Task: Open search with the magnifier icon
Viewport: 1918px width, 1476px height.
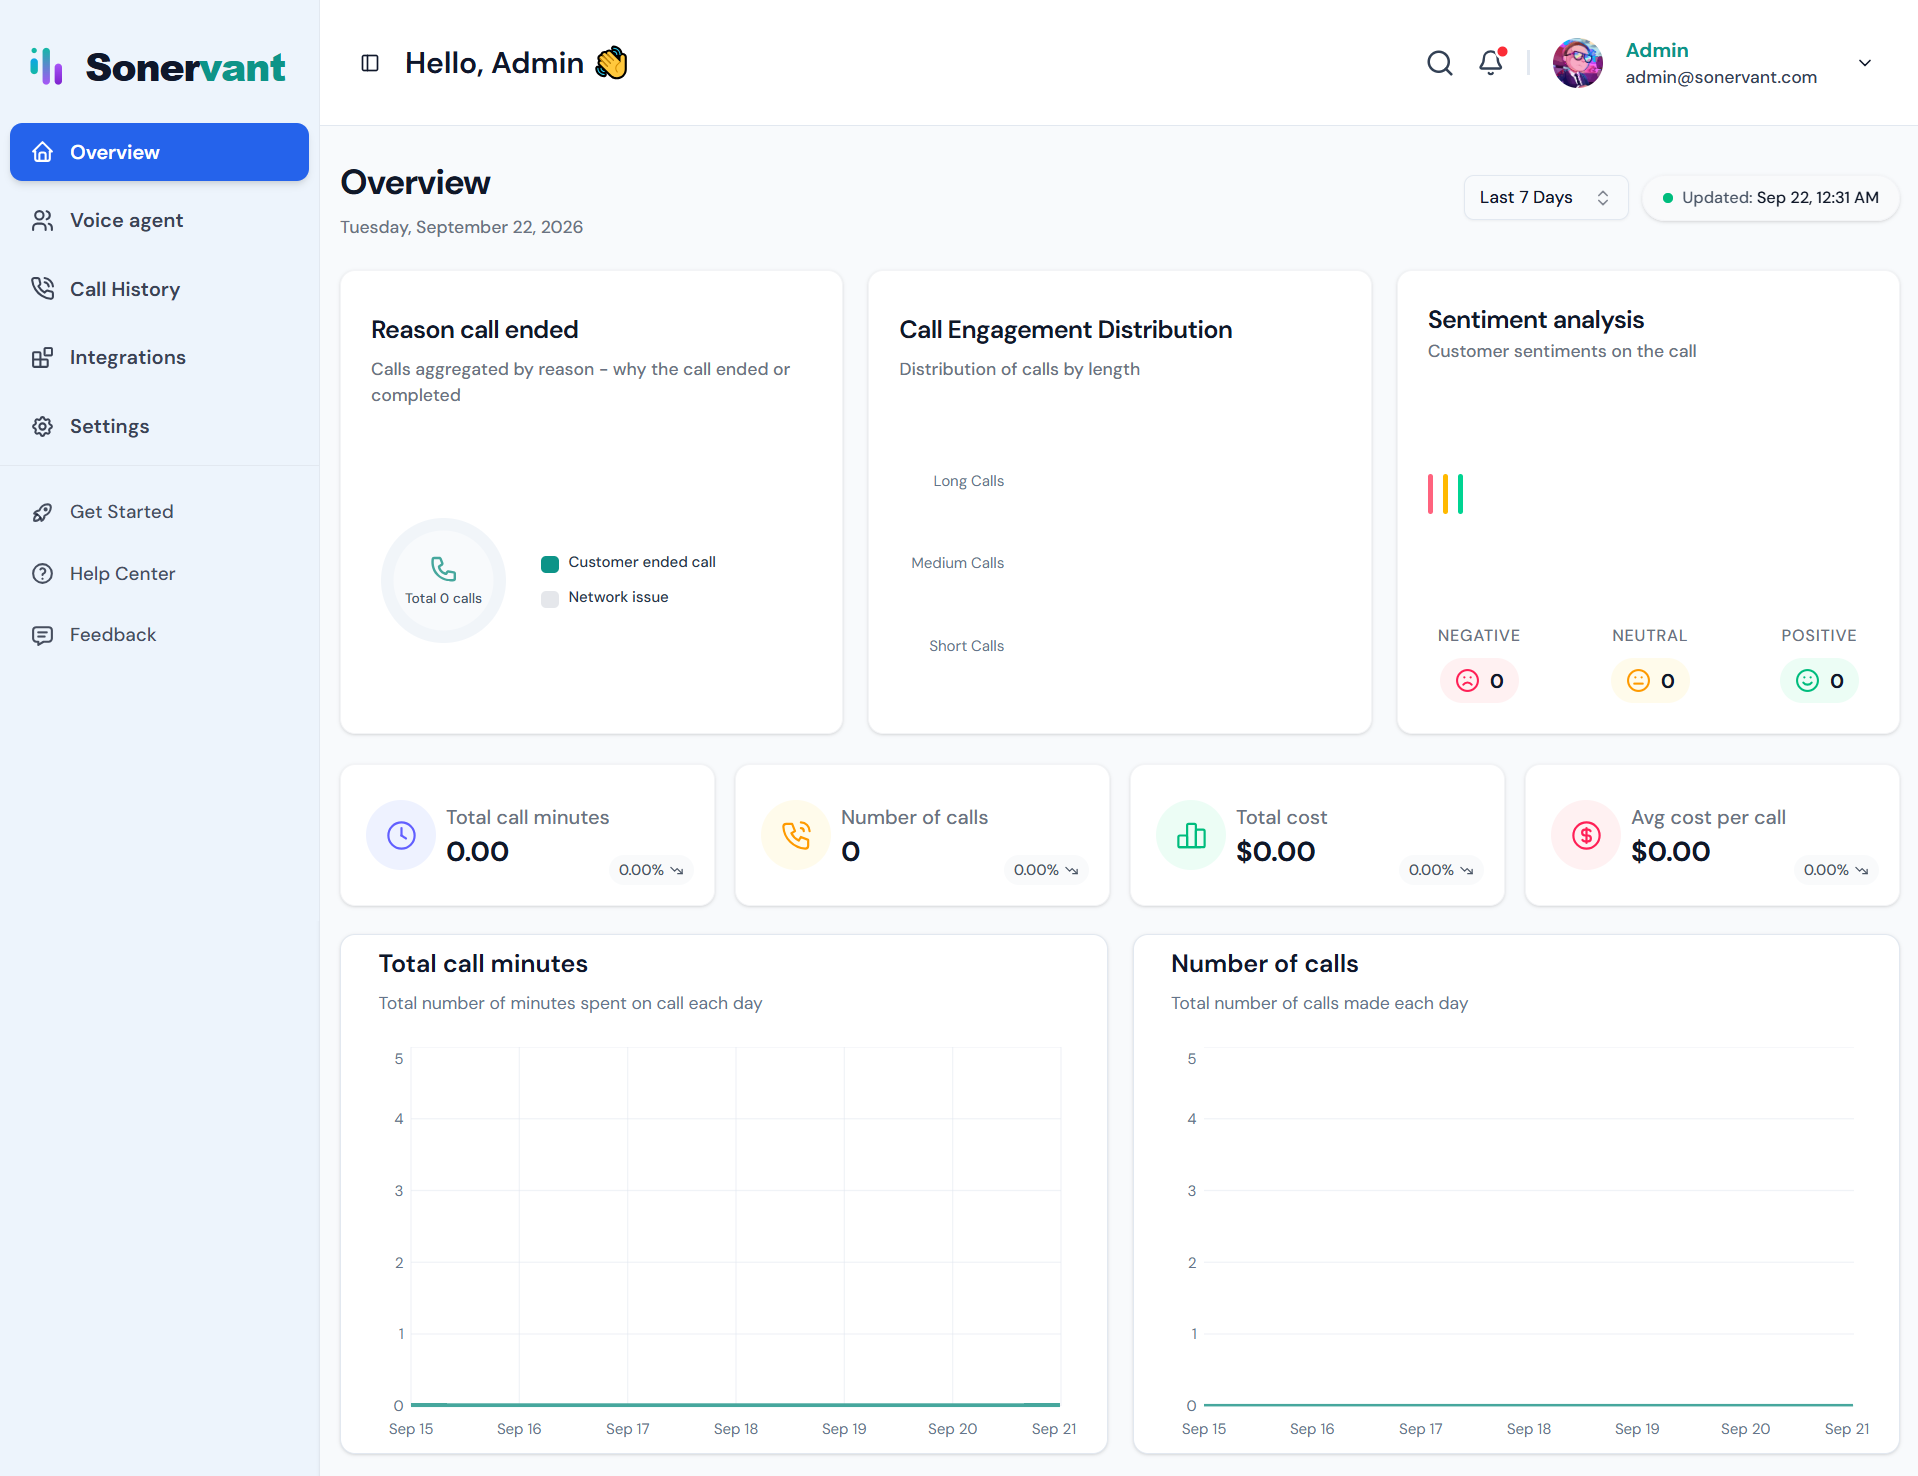Action: point(1439,63)
